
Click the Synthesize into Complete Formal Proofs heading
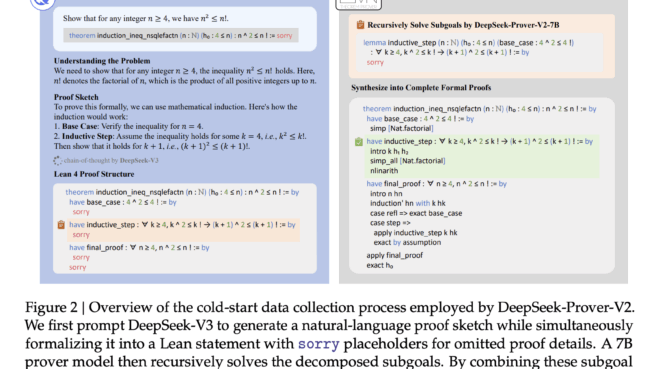point(421,88)
